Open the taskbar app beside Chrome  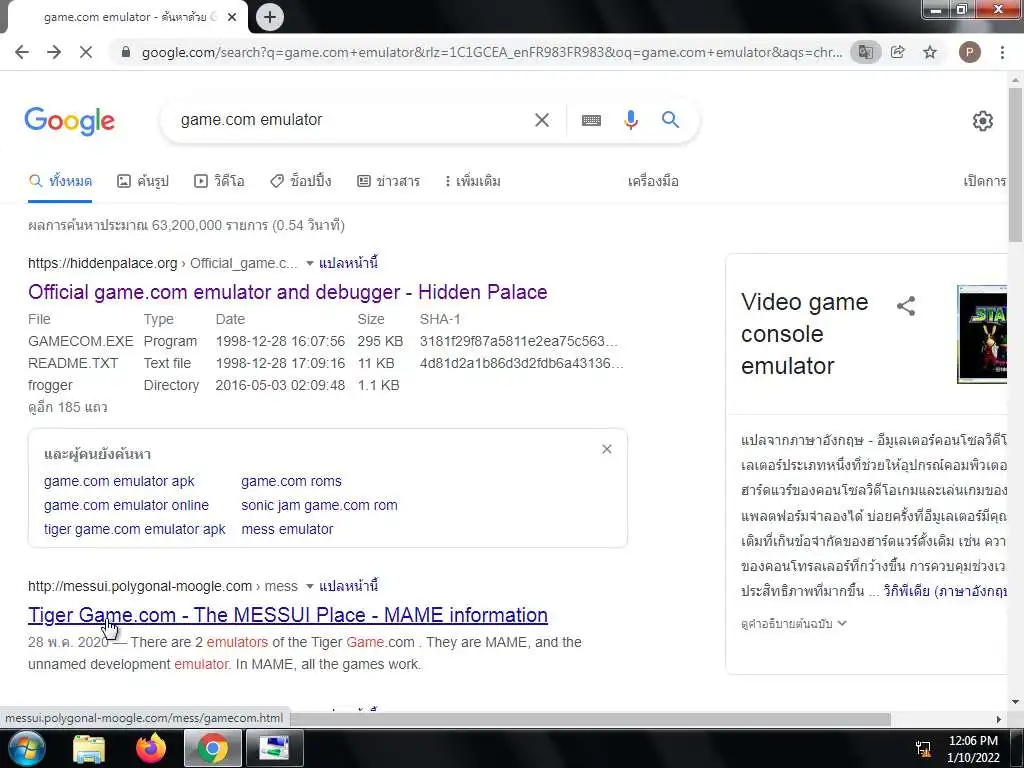tap(274, 748)
